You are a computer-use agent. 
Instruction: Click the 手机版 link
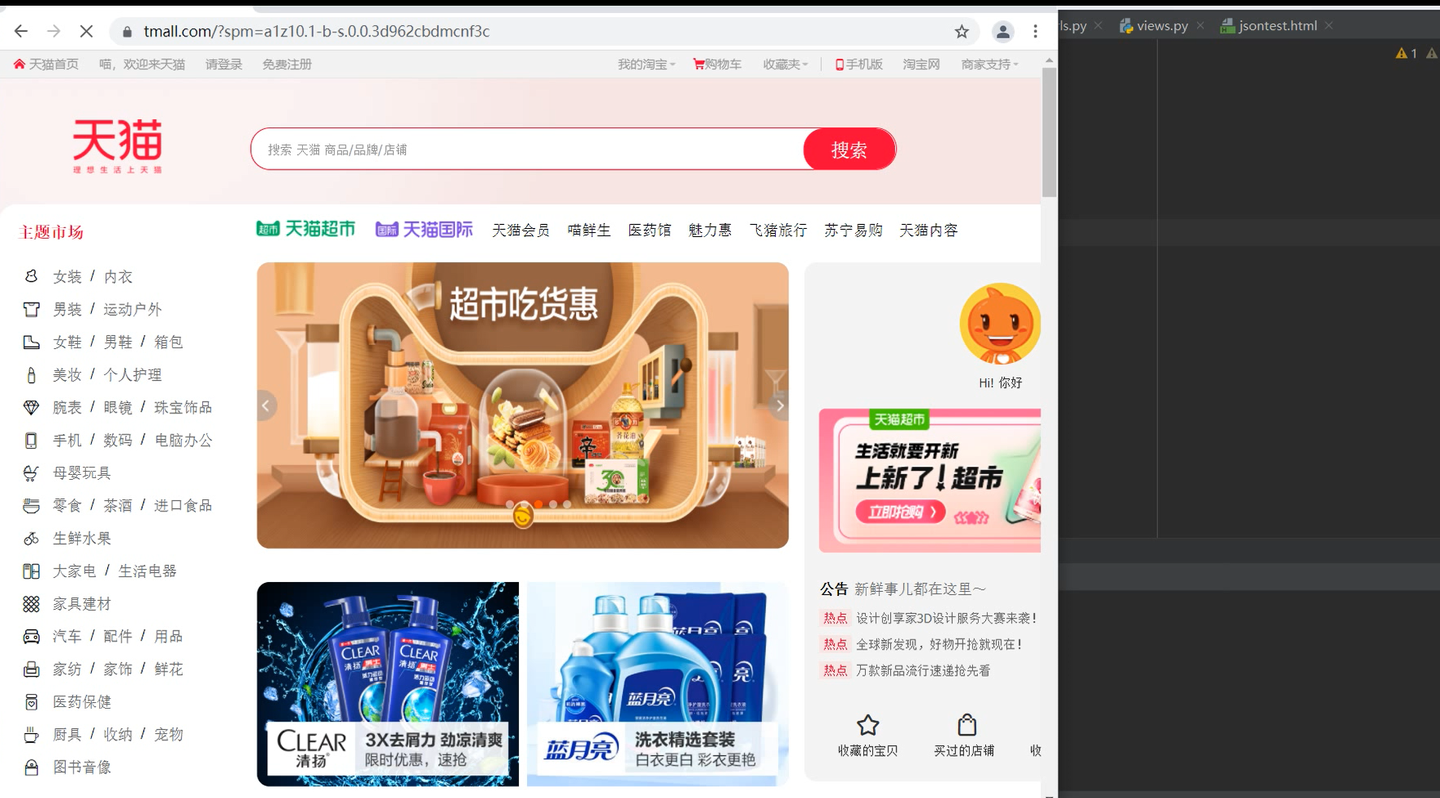[859, 64]
